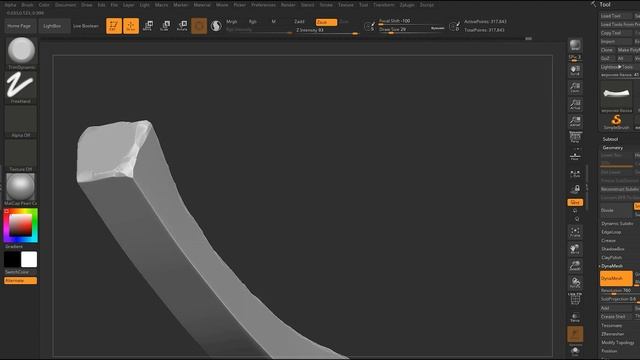Toggle M material channel

tap(273, 22)
